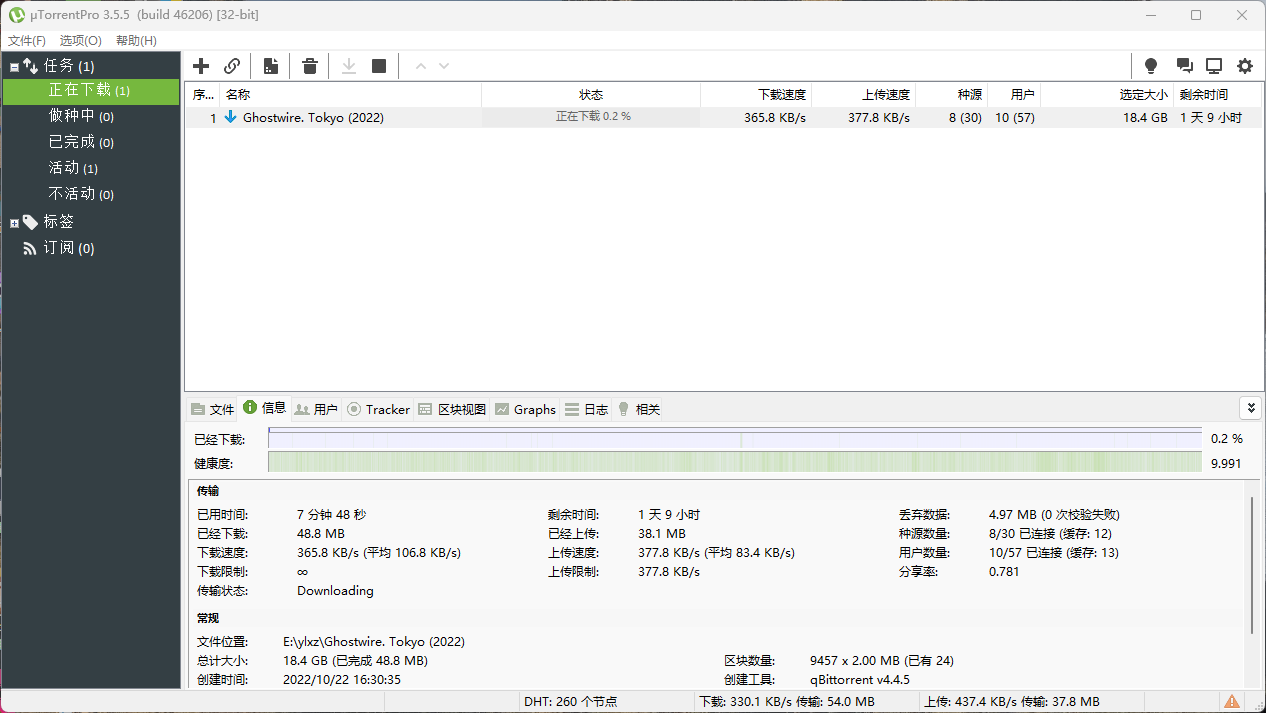Click the Create New Torrent file icon
The image size is (1266, 713).
coord(271,66)
